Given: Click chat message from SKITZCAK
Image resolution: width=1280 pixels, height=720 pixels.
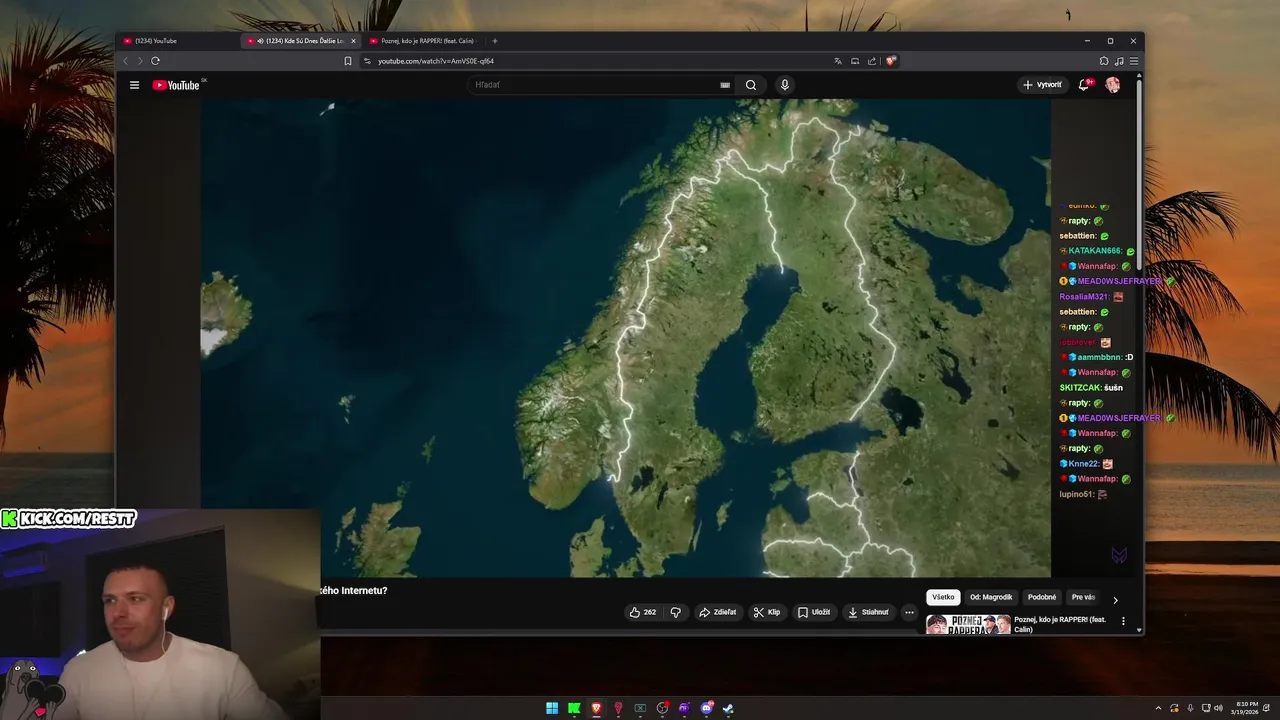Looking at the screenshot, I should [1091, 388].
